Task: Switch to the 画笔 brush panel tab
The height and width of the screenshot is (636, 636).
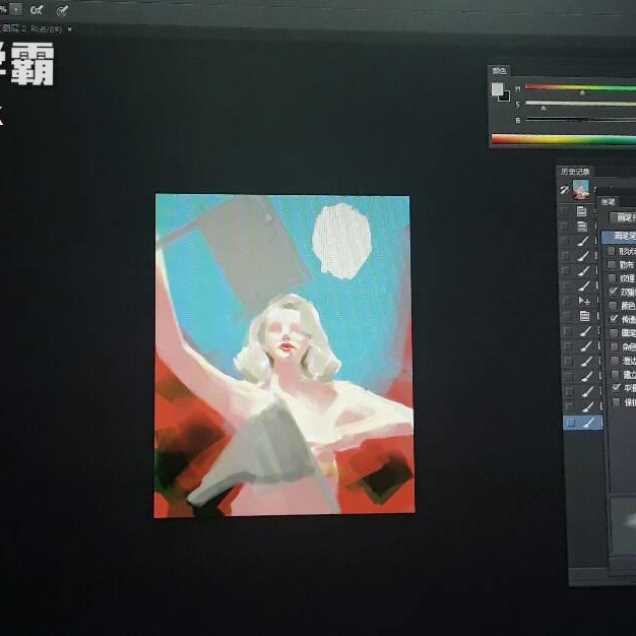Action: click(x=608, y=202)
